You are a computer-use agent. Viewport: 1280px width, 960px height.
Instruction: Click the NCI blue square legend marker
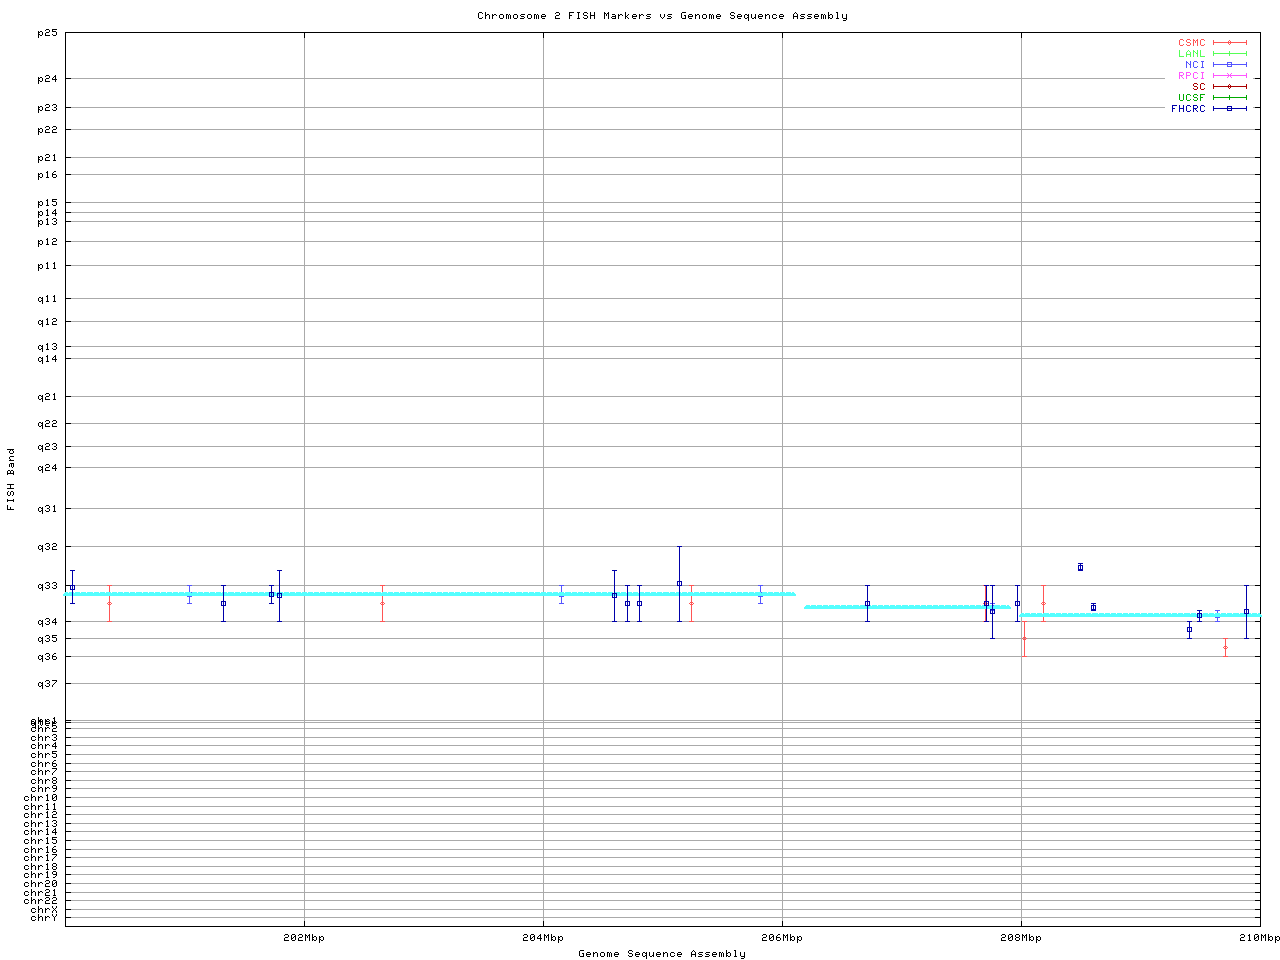(1229, 65)
